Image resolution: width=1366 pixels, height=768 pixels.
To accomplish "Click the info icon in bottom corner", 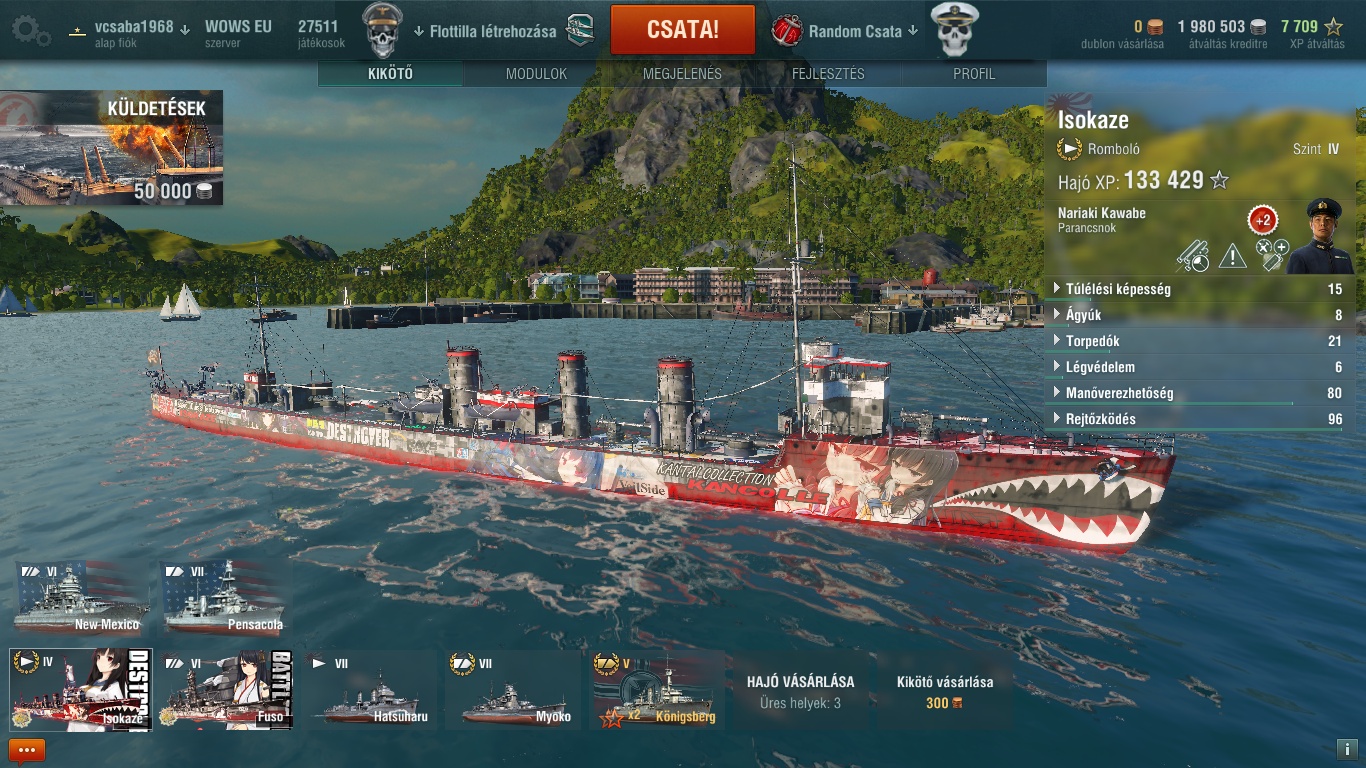I will (1345, 748).
